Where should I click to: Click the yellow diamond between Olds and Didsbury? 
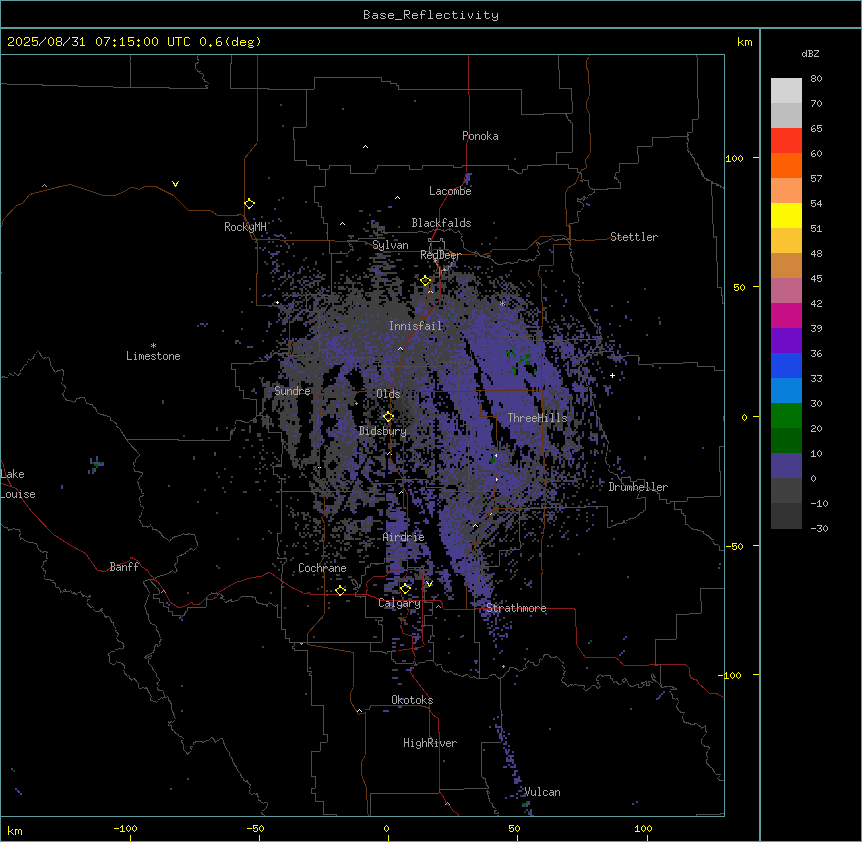pos(389,417)
